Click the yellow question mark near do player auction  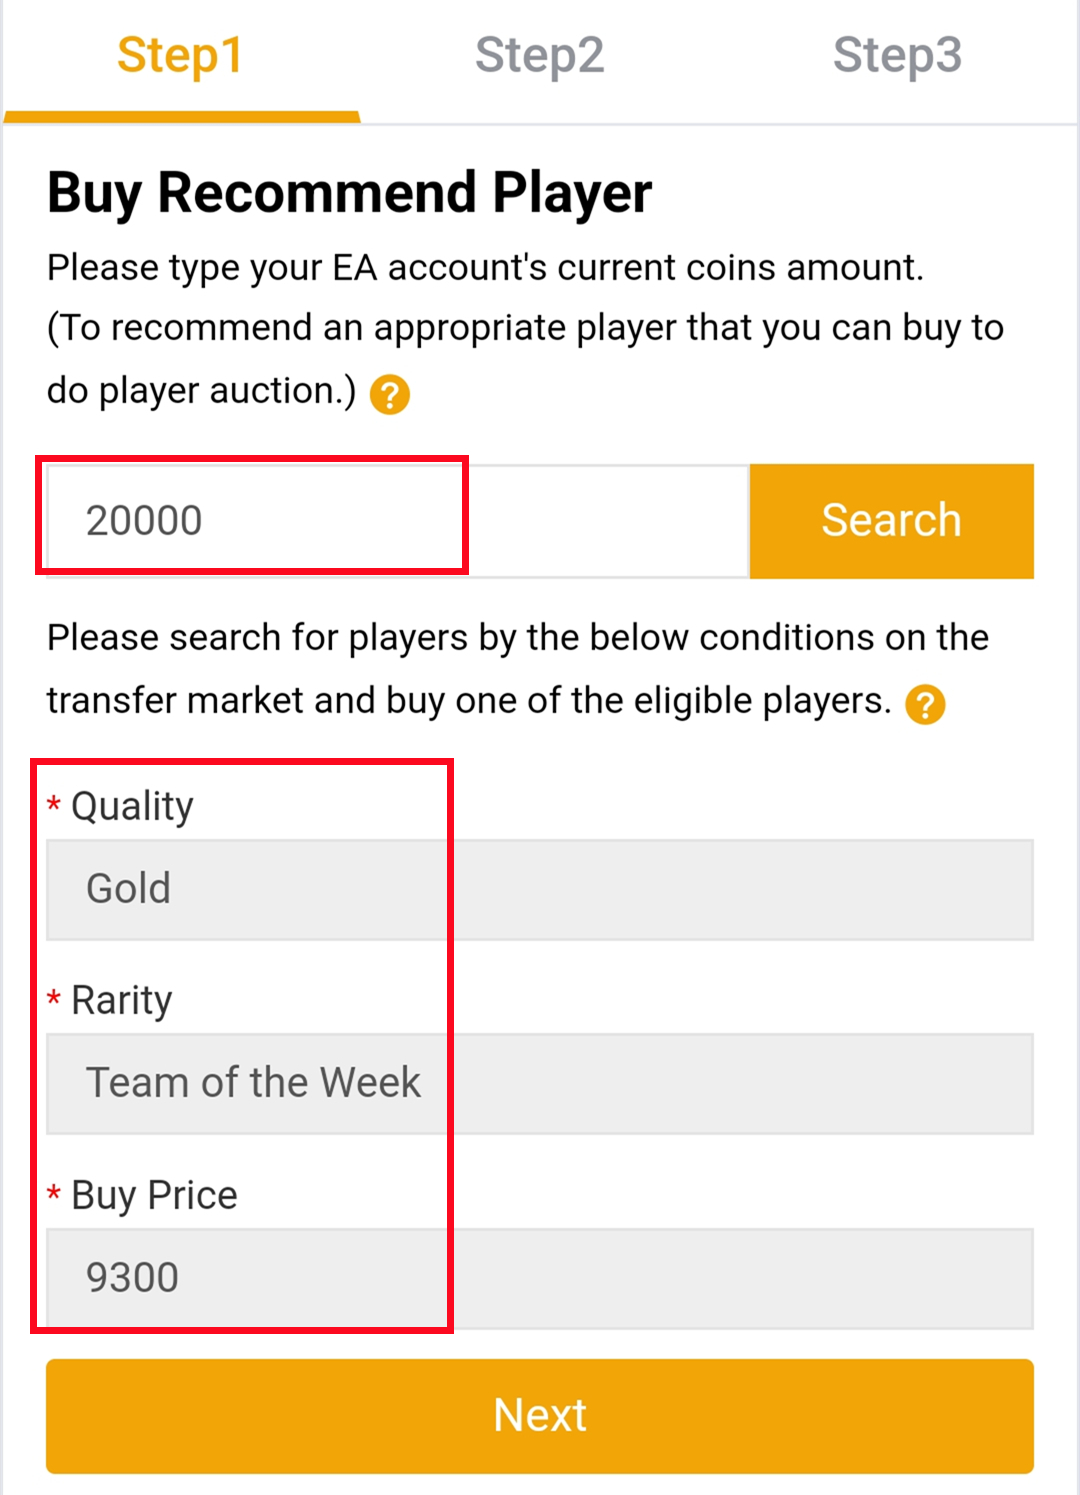point(389,394)
